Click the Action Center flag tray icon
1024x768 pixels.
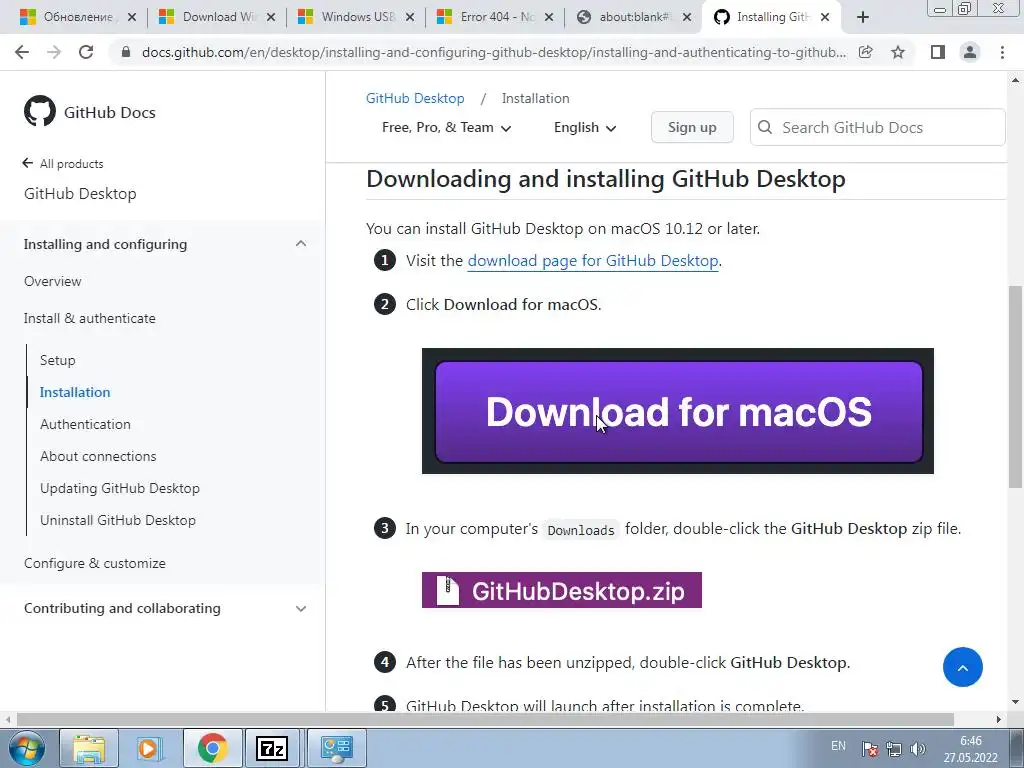(x=869, y=748)
